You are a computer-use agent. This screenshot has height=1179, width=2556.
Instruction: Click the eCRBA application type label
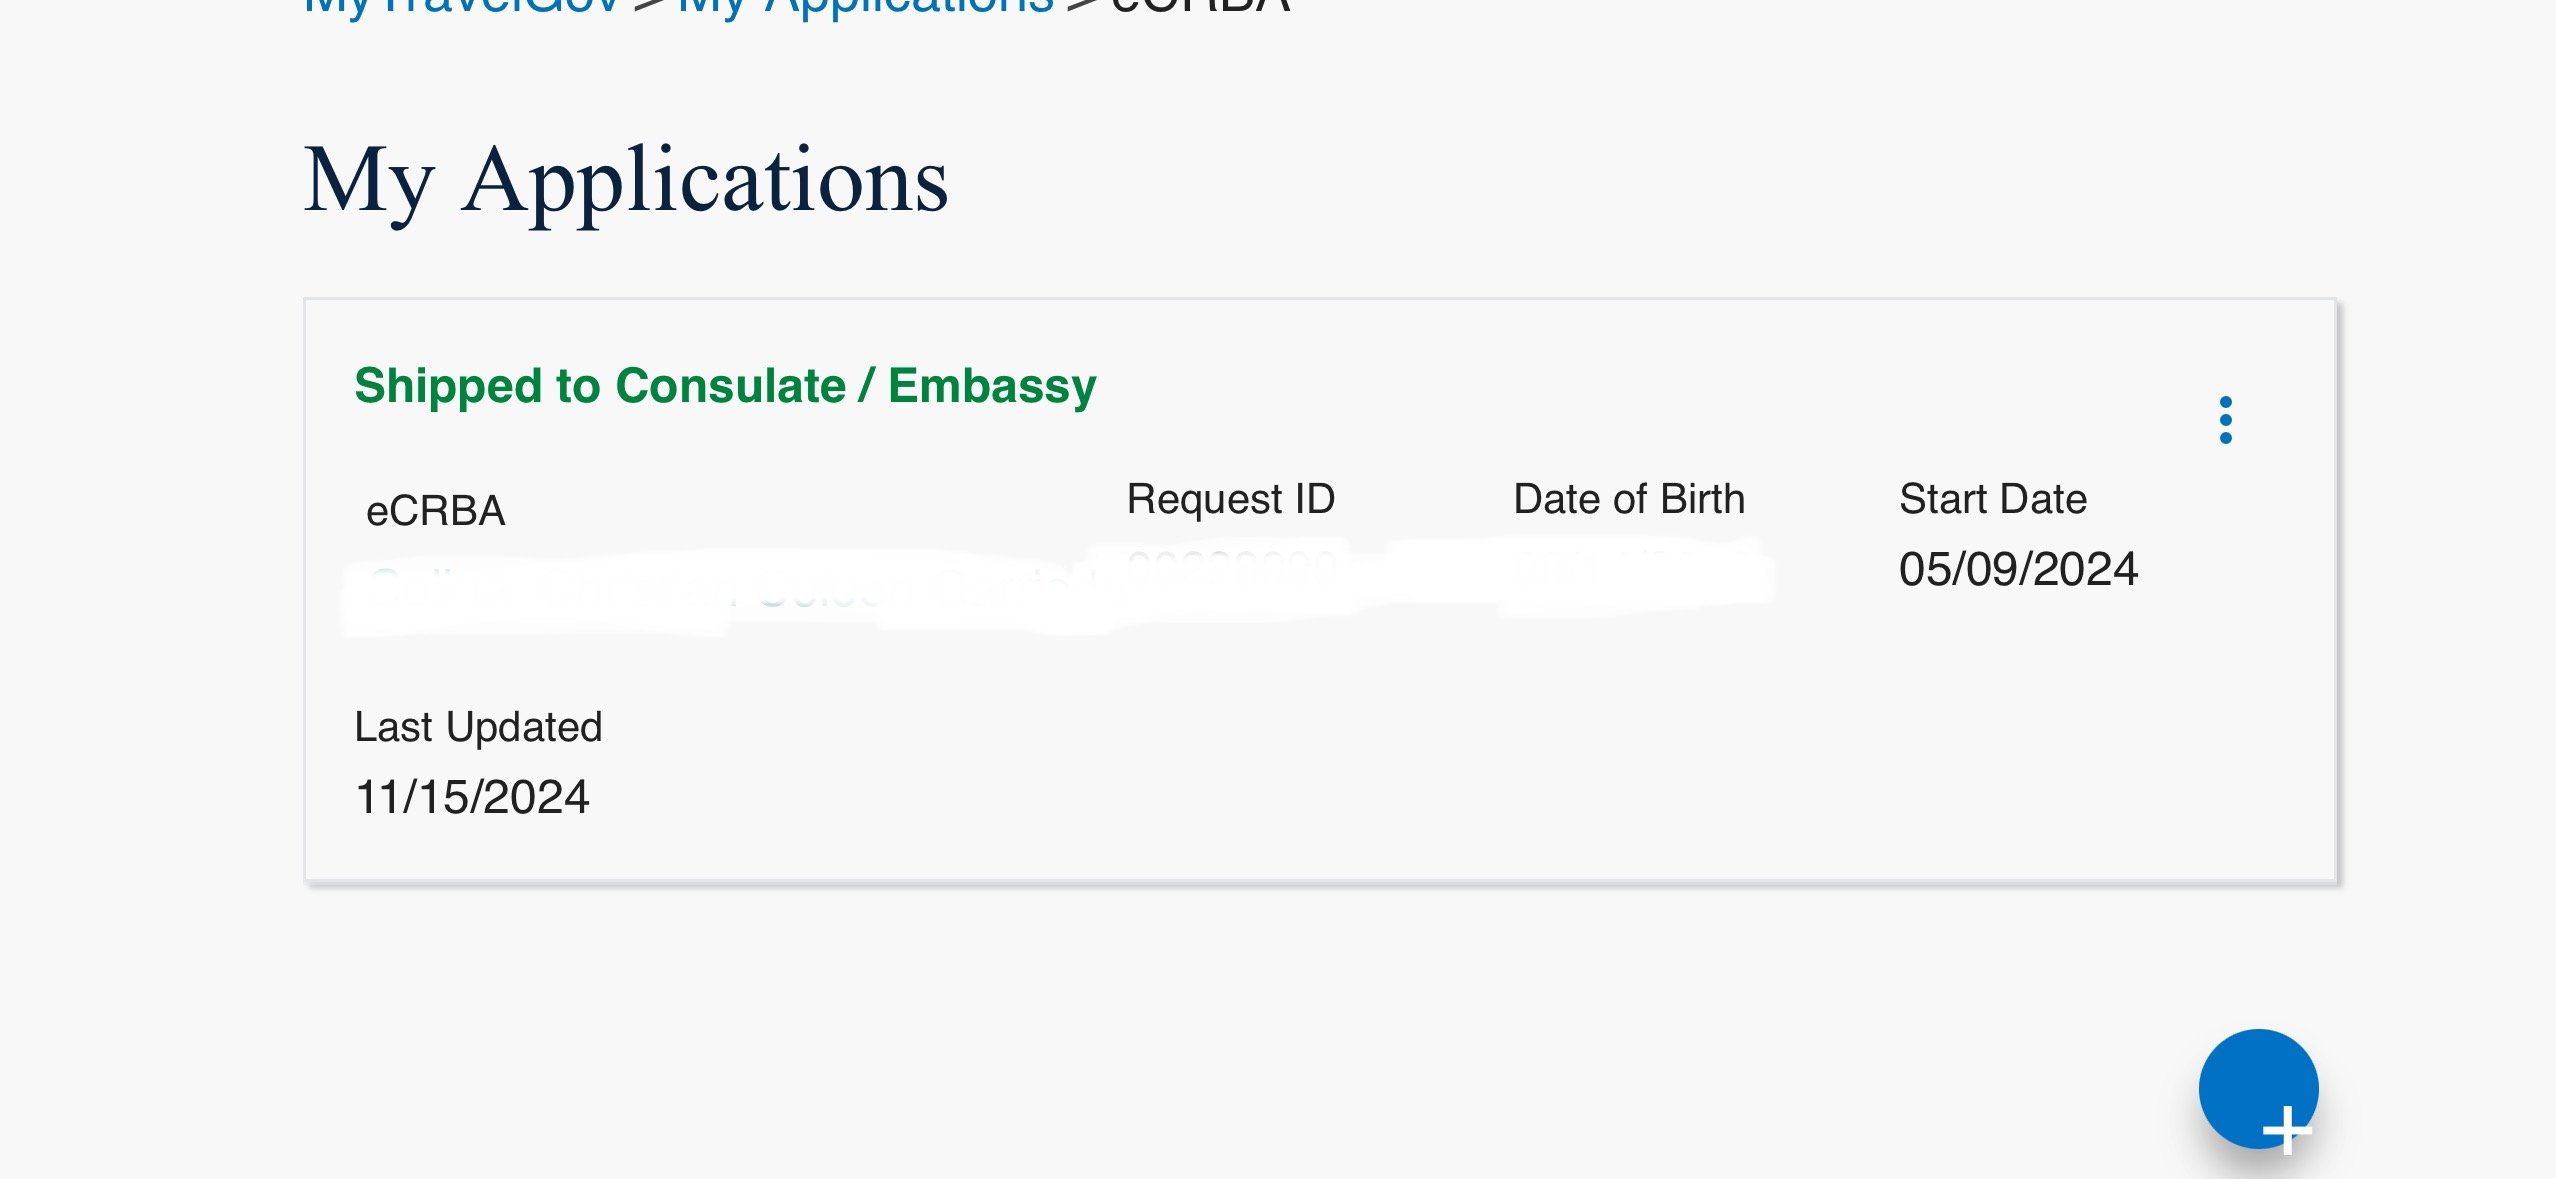(x=436, y=511)
